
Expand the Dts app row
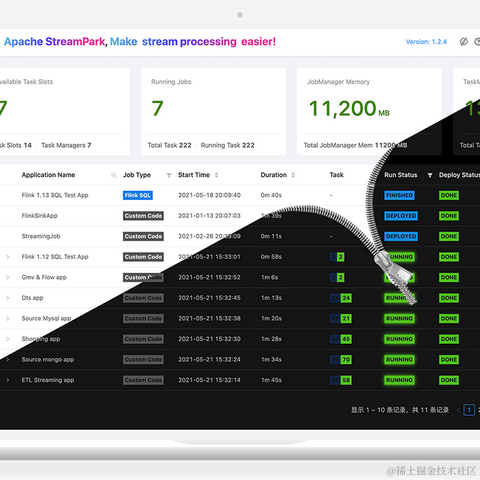(x=7, y=298)
